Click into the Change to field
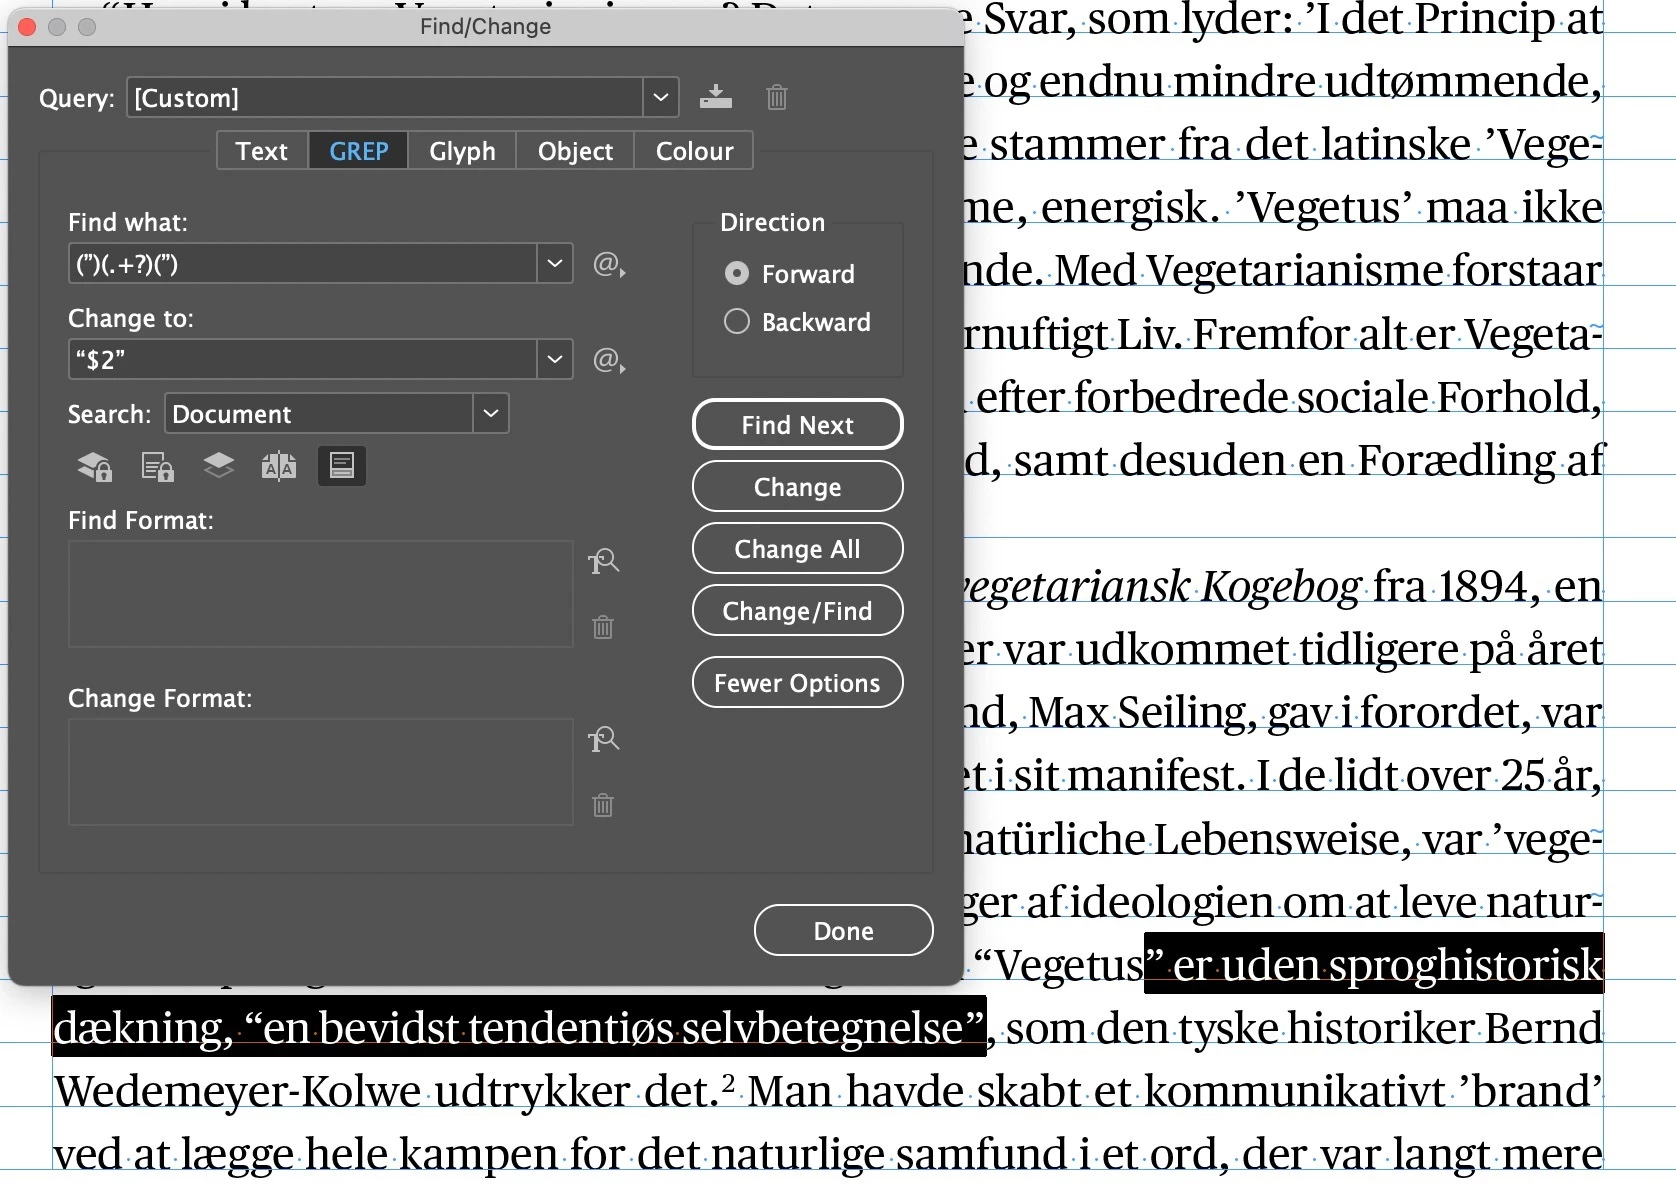The image size is (1676, 1202). click(303, 360)
